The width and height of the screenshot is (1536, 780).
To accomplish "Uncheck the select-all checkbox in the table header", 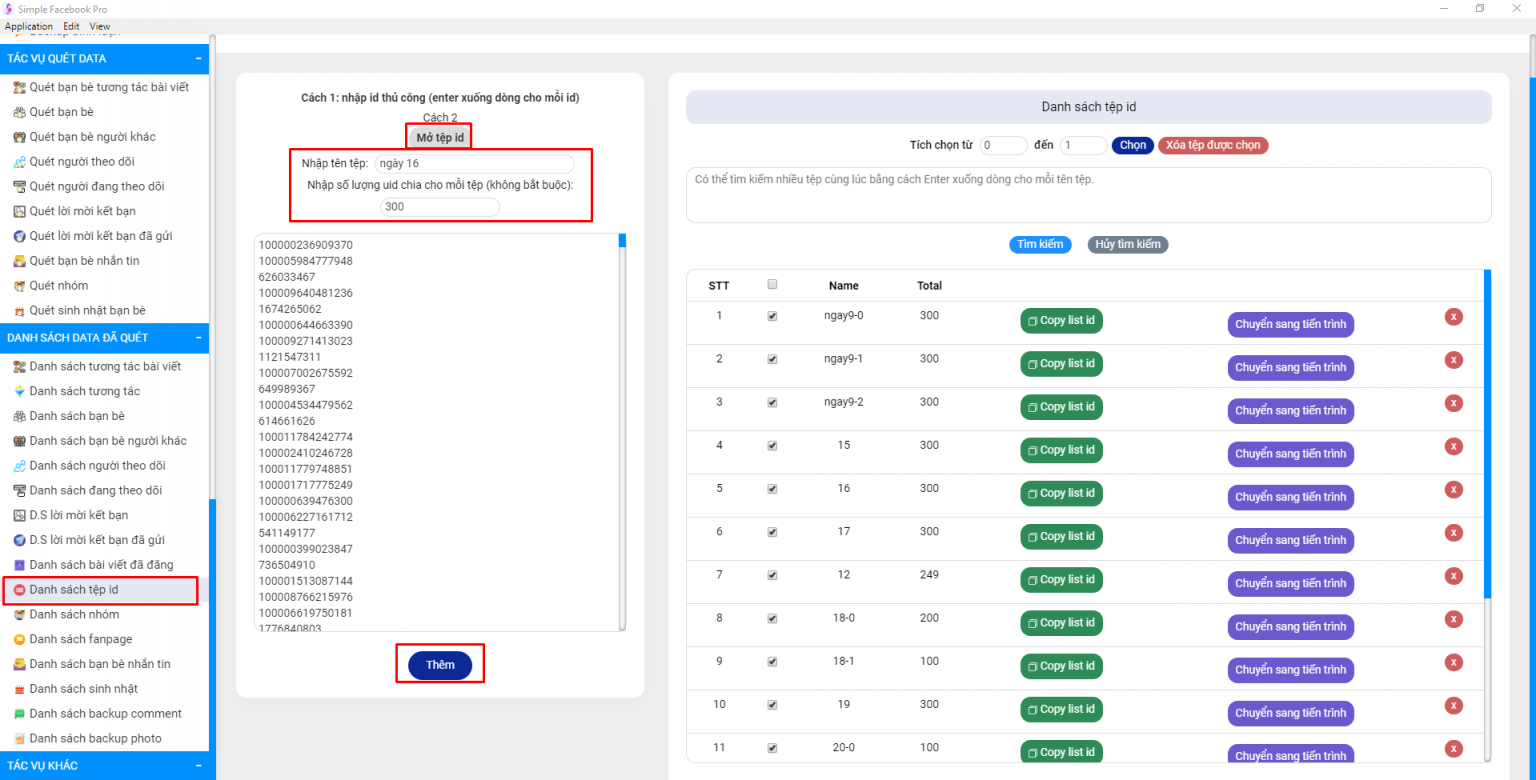I will (x=772, y=284).
